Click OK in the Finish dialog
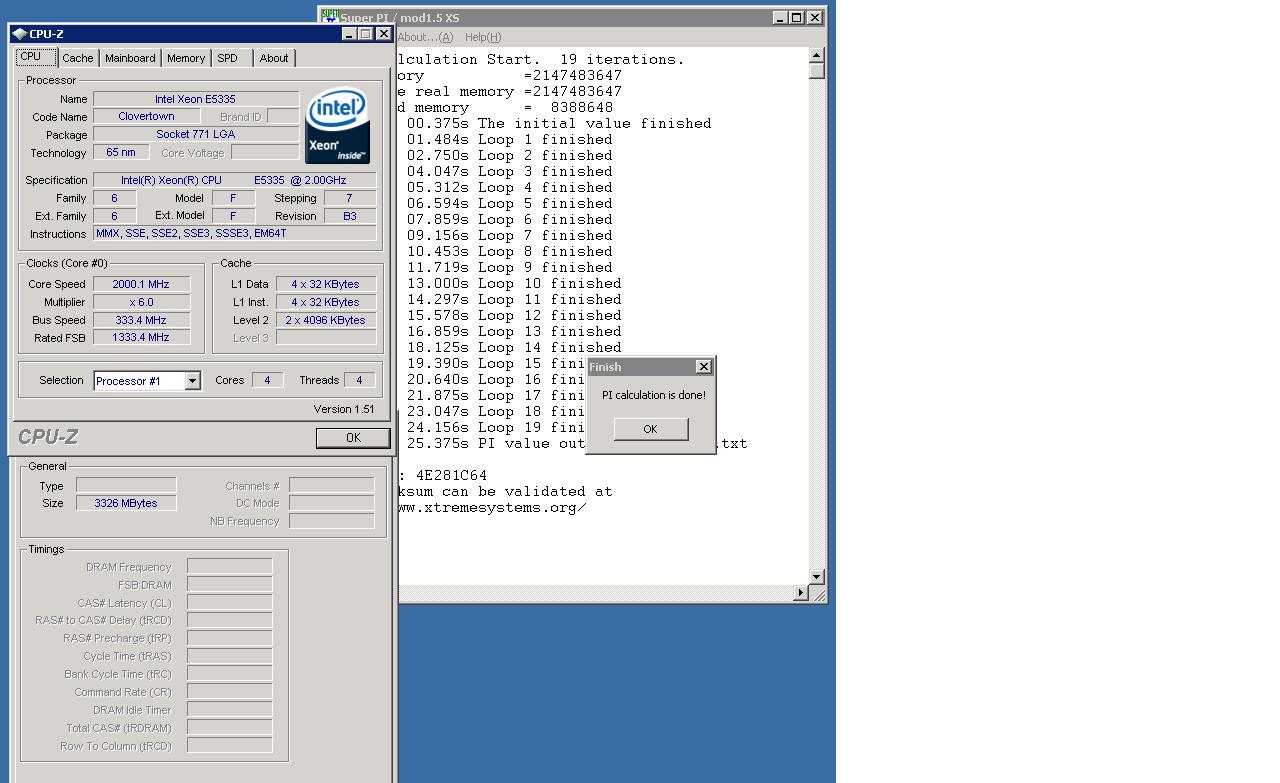Image resolution: width=1280 pixels, height=783 pixels. click(650, 429)
